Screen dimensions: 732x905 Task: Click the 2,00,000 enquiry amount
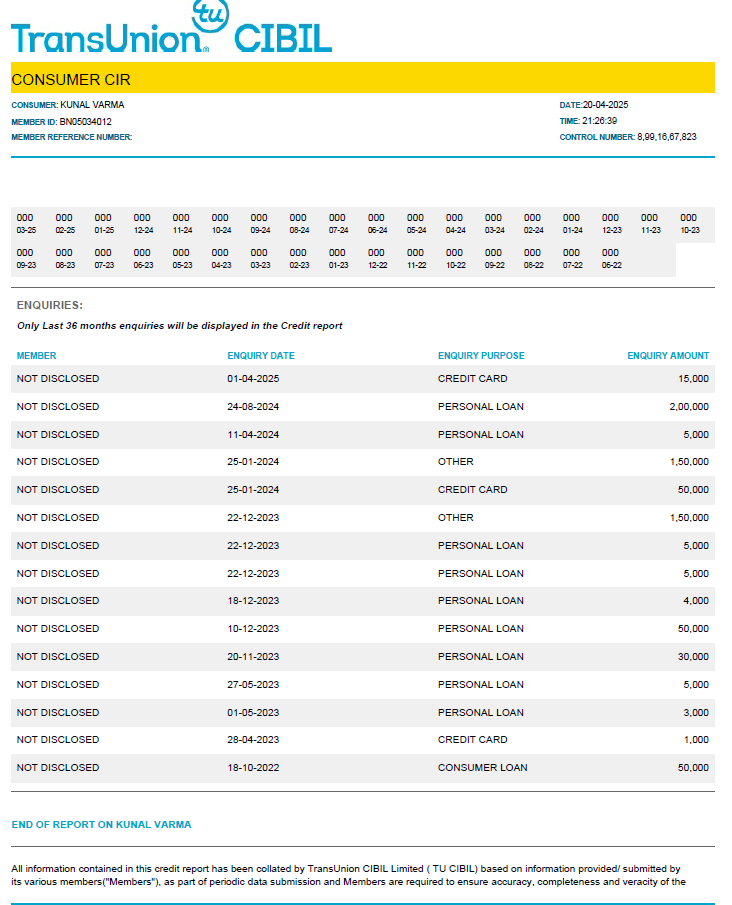(x=689, y=407)
